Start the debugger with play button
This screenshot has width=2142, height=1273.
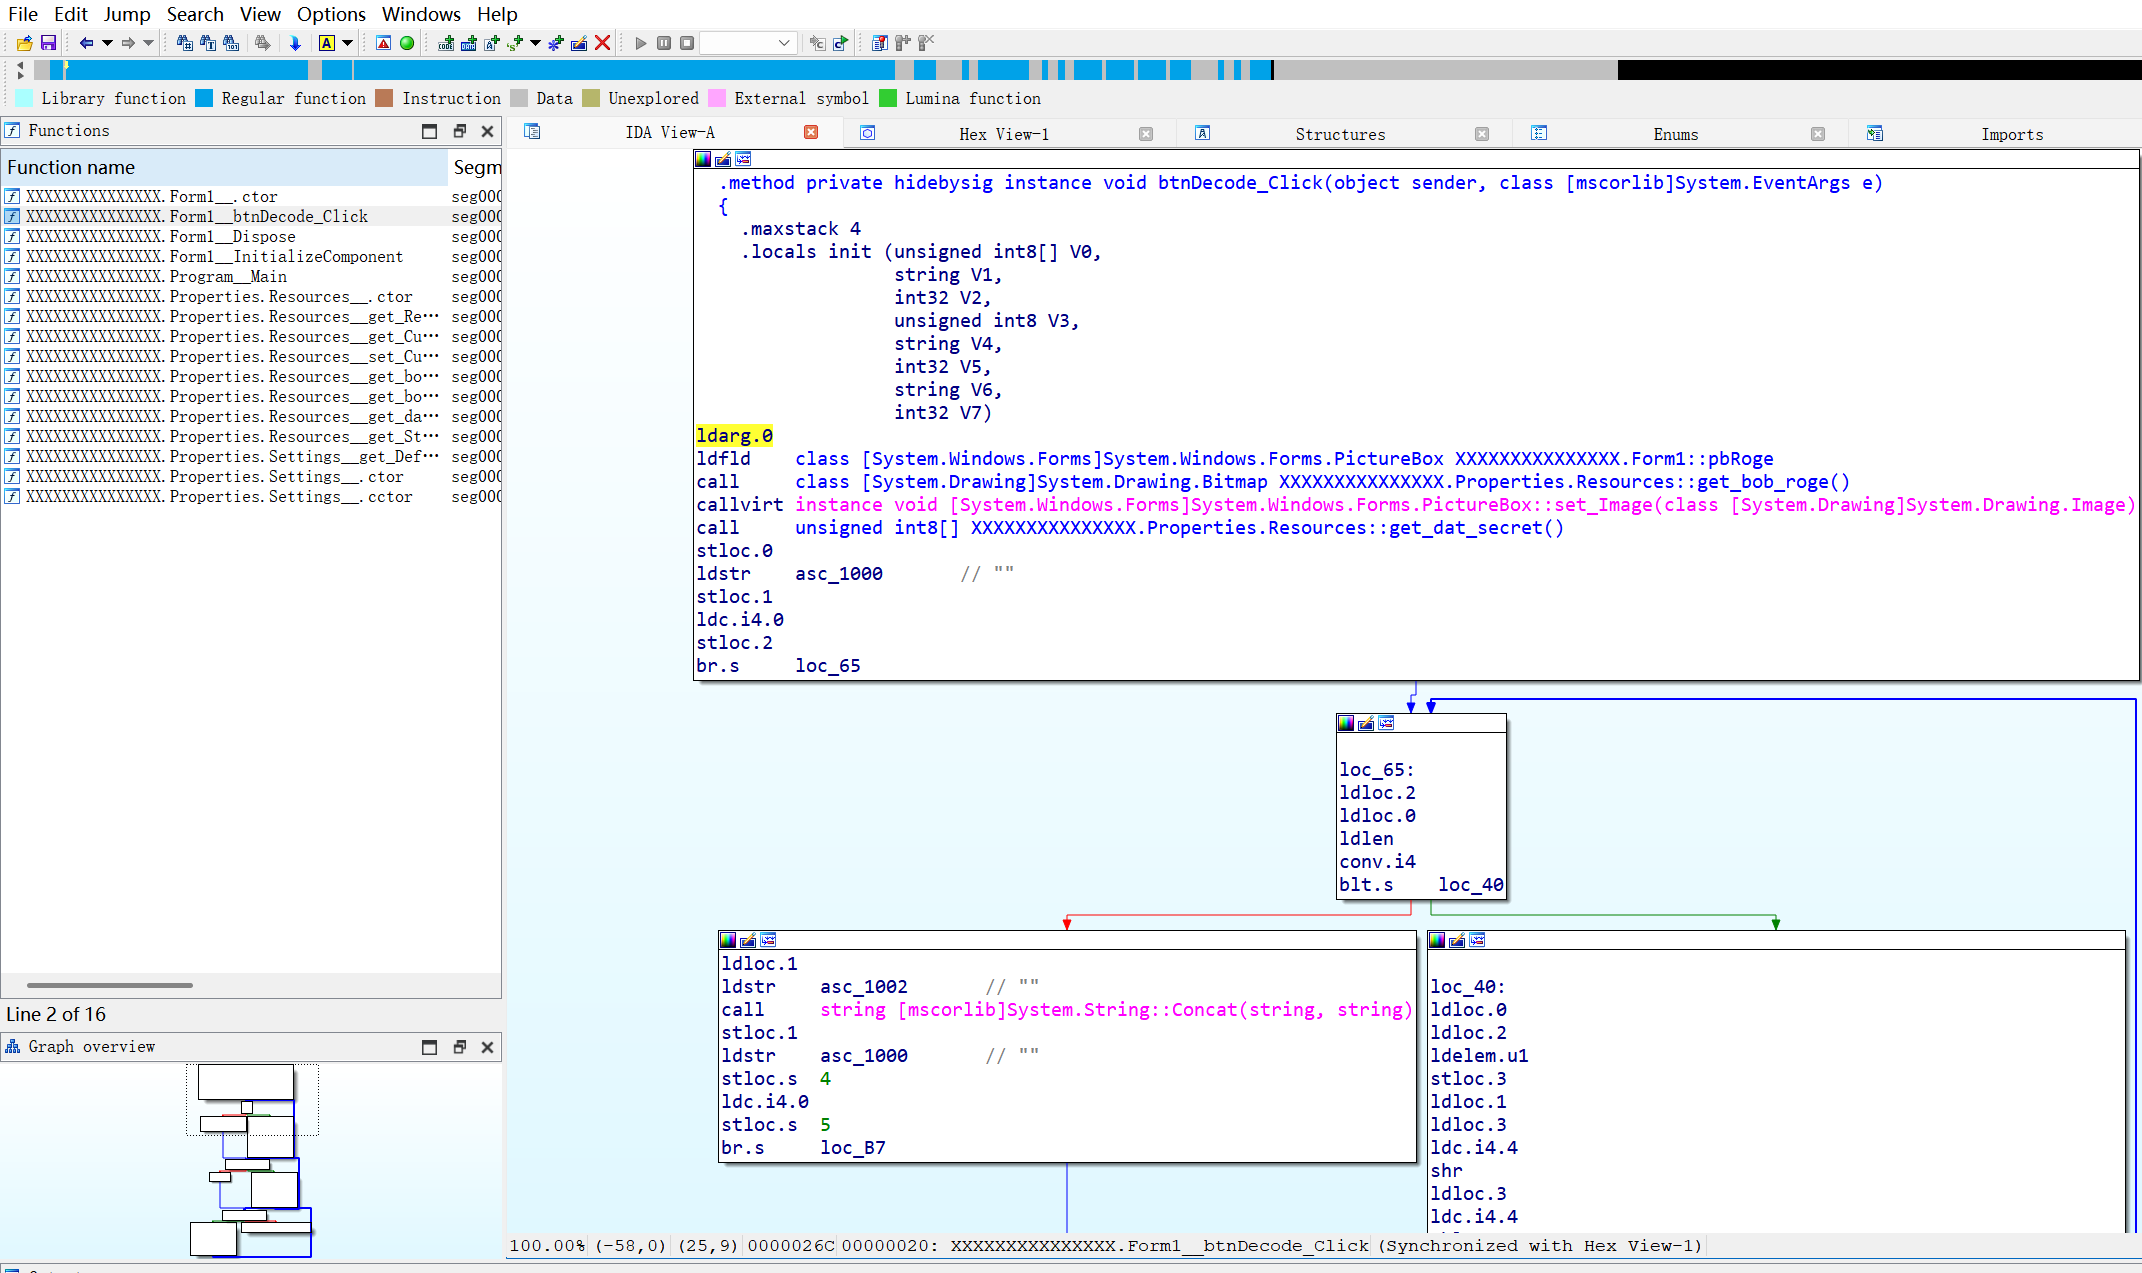click(x=640, y=43)
